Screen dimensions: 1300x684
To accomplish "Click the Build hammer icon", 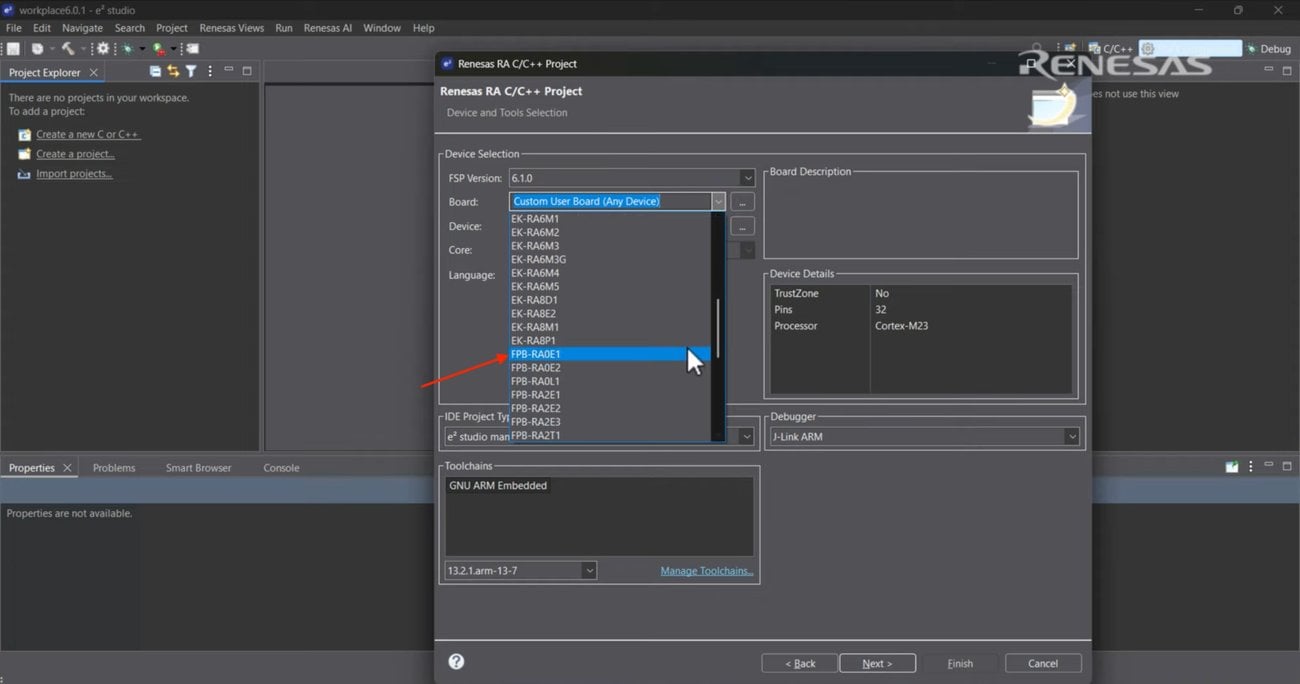I will [68, 49].
